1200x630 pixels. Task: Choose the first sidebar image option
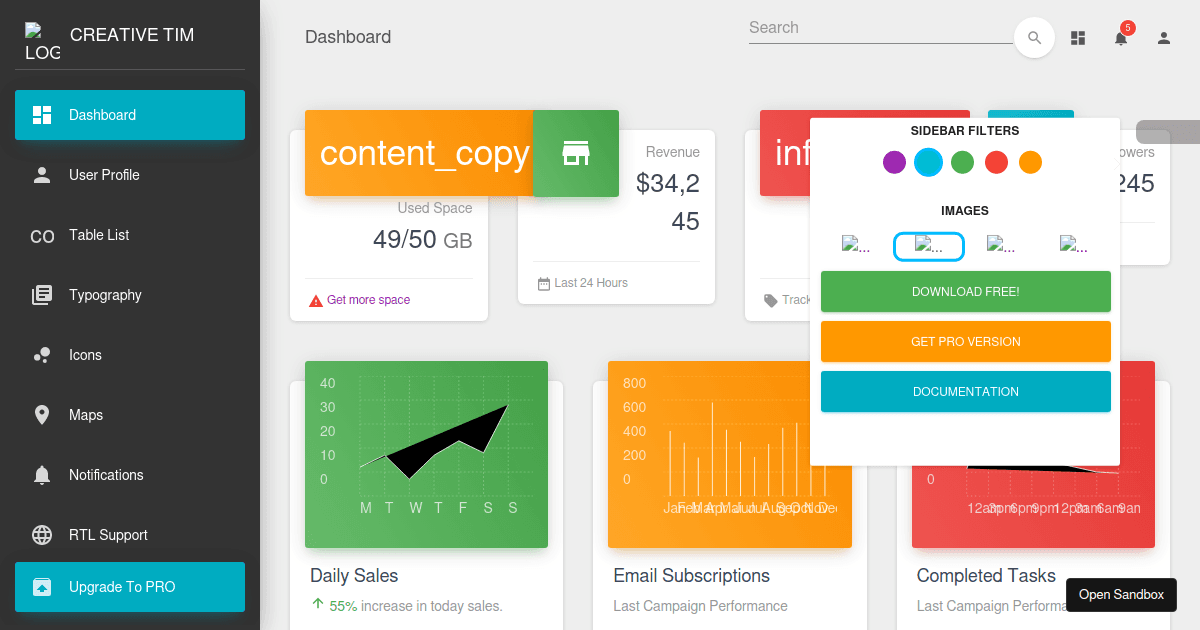(857, 244)
